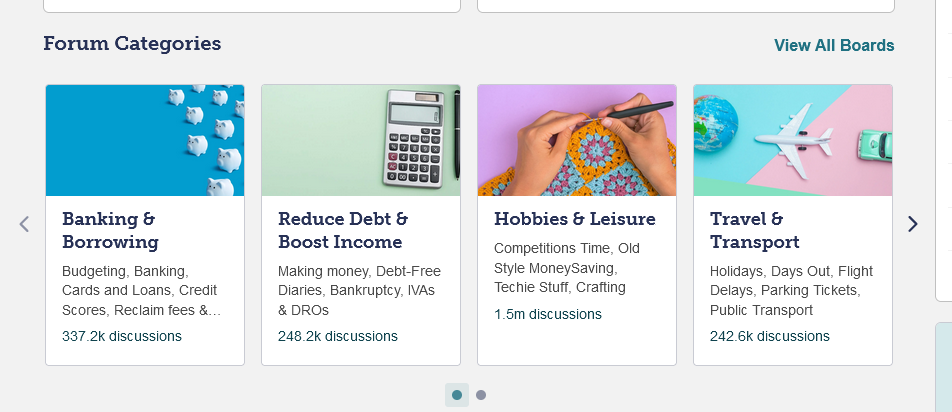952x412 pixels.
Task: Open Banking & Borrowing category title
Action: 110,230
